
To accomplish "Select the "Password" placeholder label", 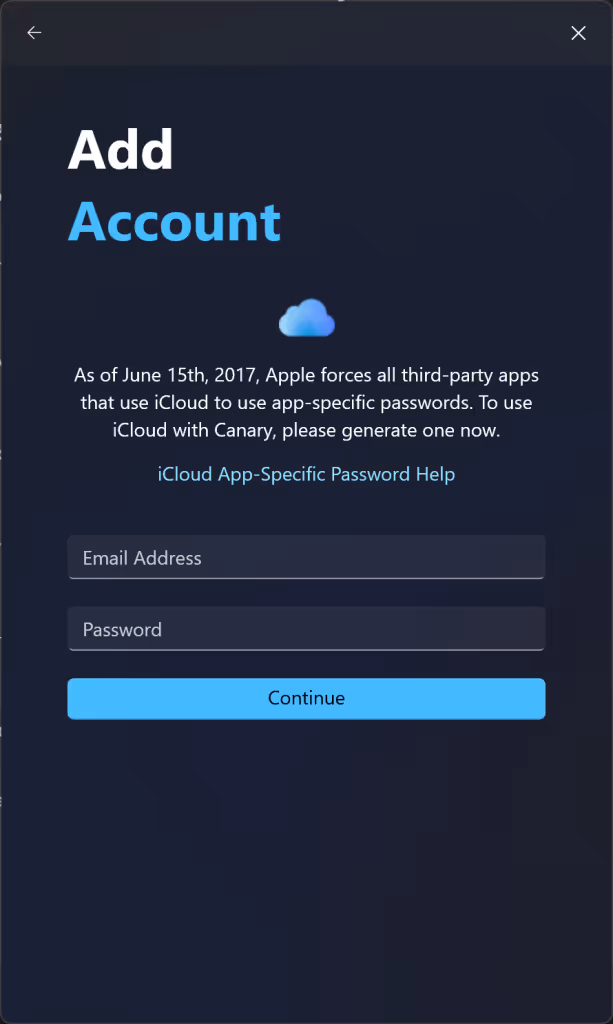I will click(x=122, y=630).
